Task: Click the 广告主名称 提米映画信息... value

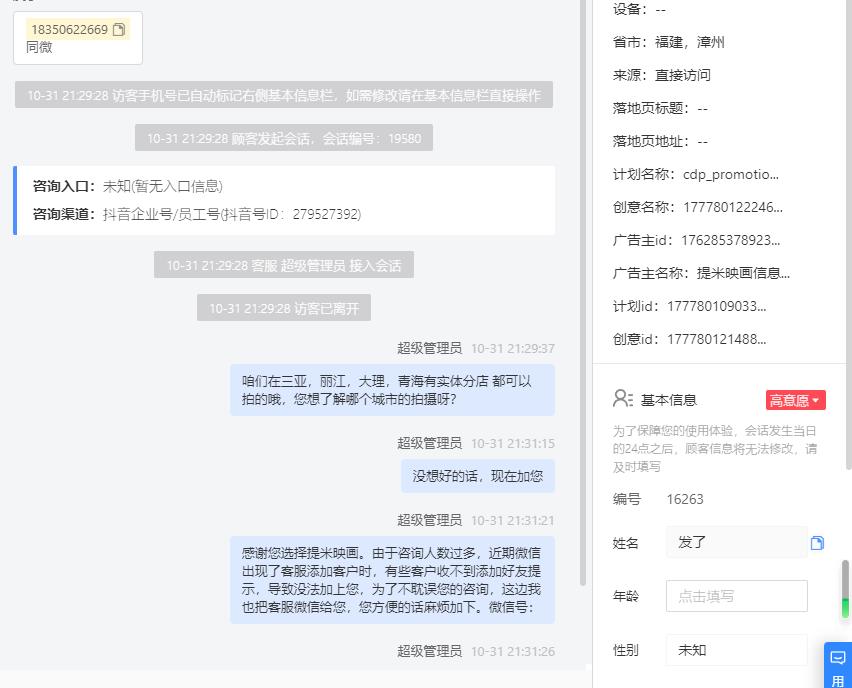Action: click(743, 273)
